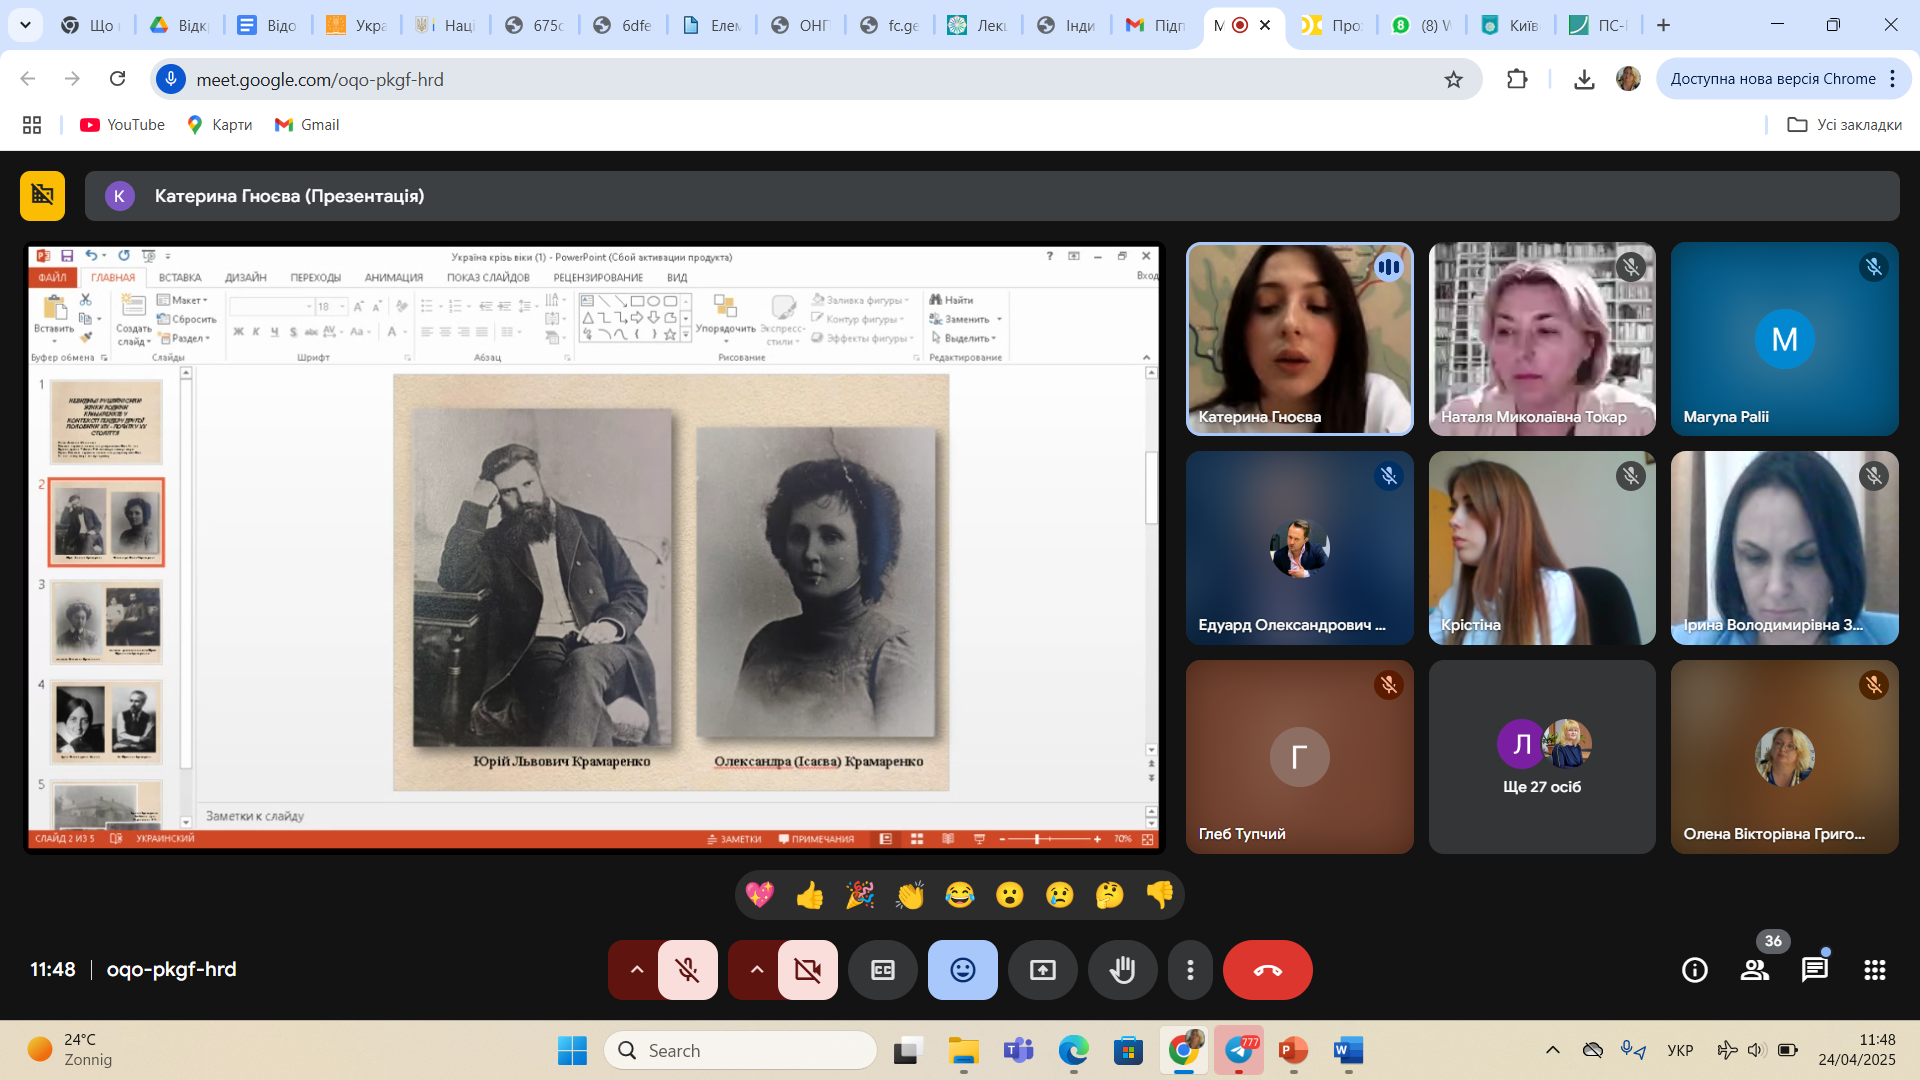
Task: Show the participants people list
Action: tap(1755, 969)
